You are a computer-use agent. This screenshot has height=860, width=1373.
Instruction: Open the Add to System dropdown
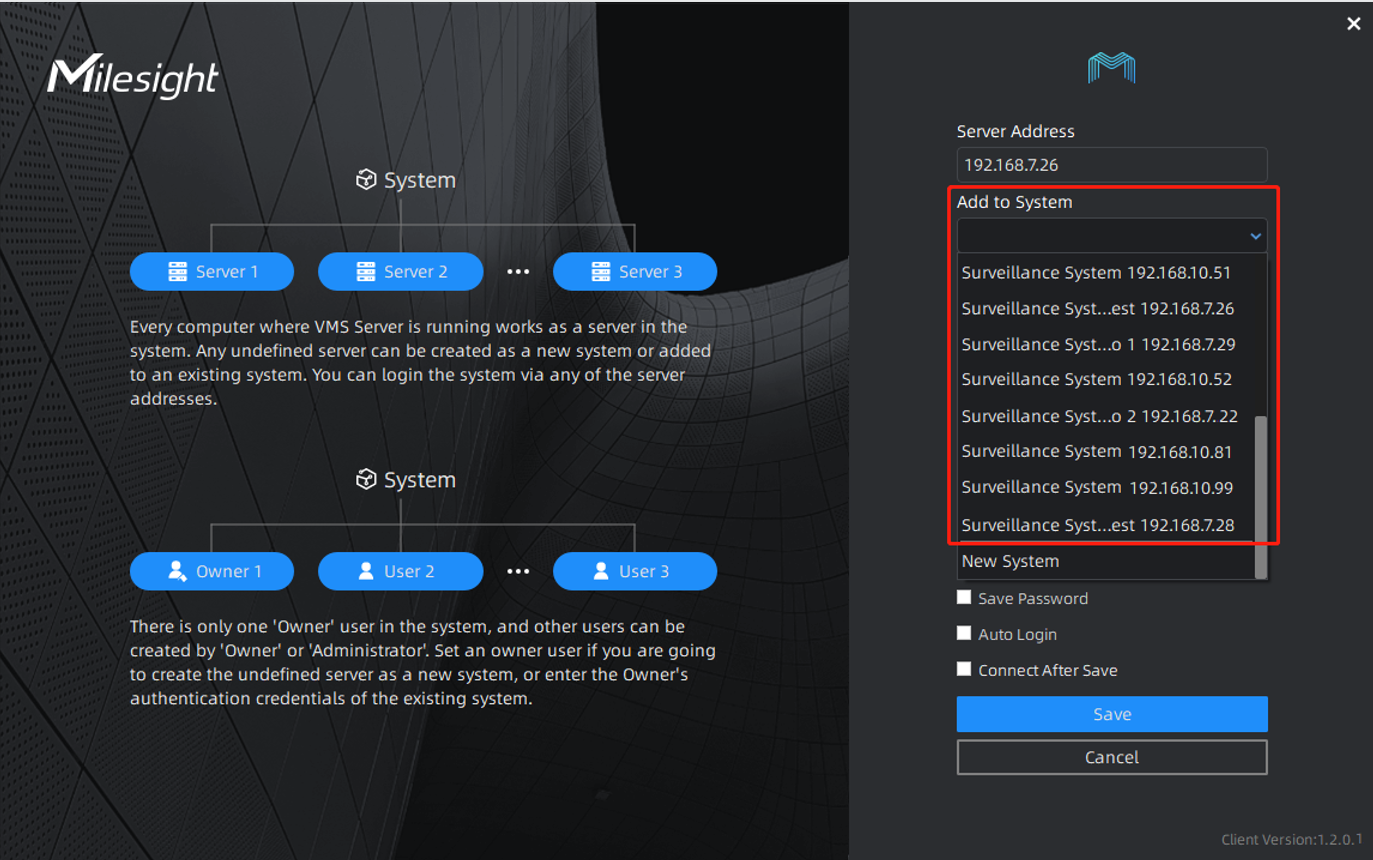tap(1112, 236)
